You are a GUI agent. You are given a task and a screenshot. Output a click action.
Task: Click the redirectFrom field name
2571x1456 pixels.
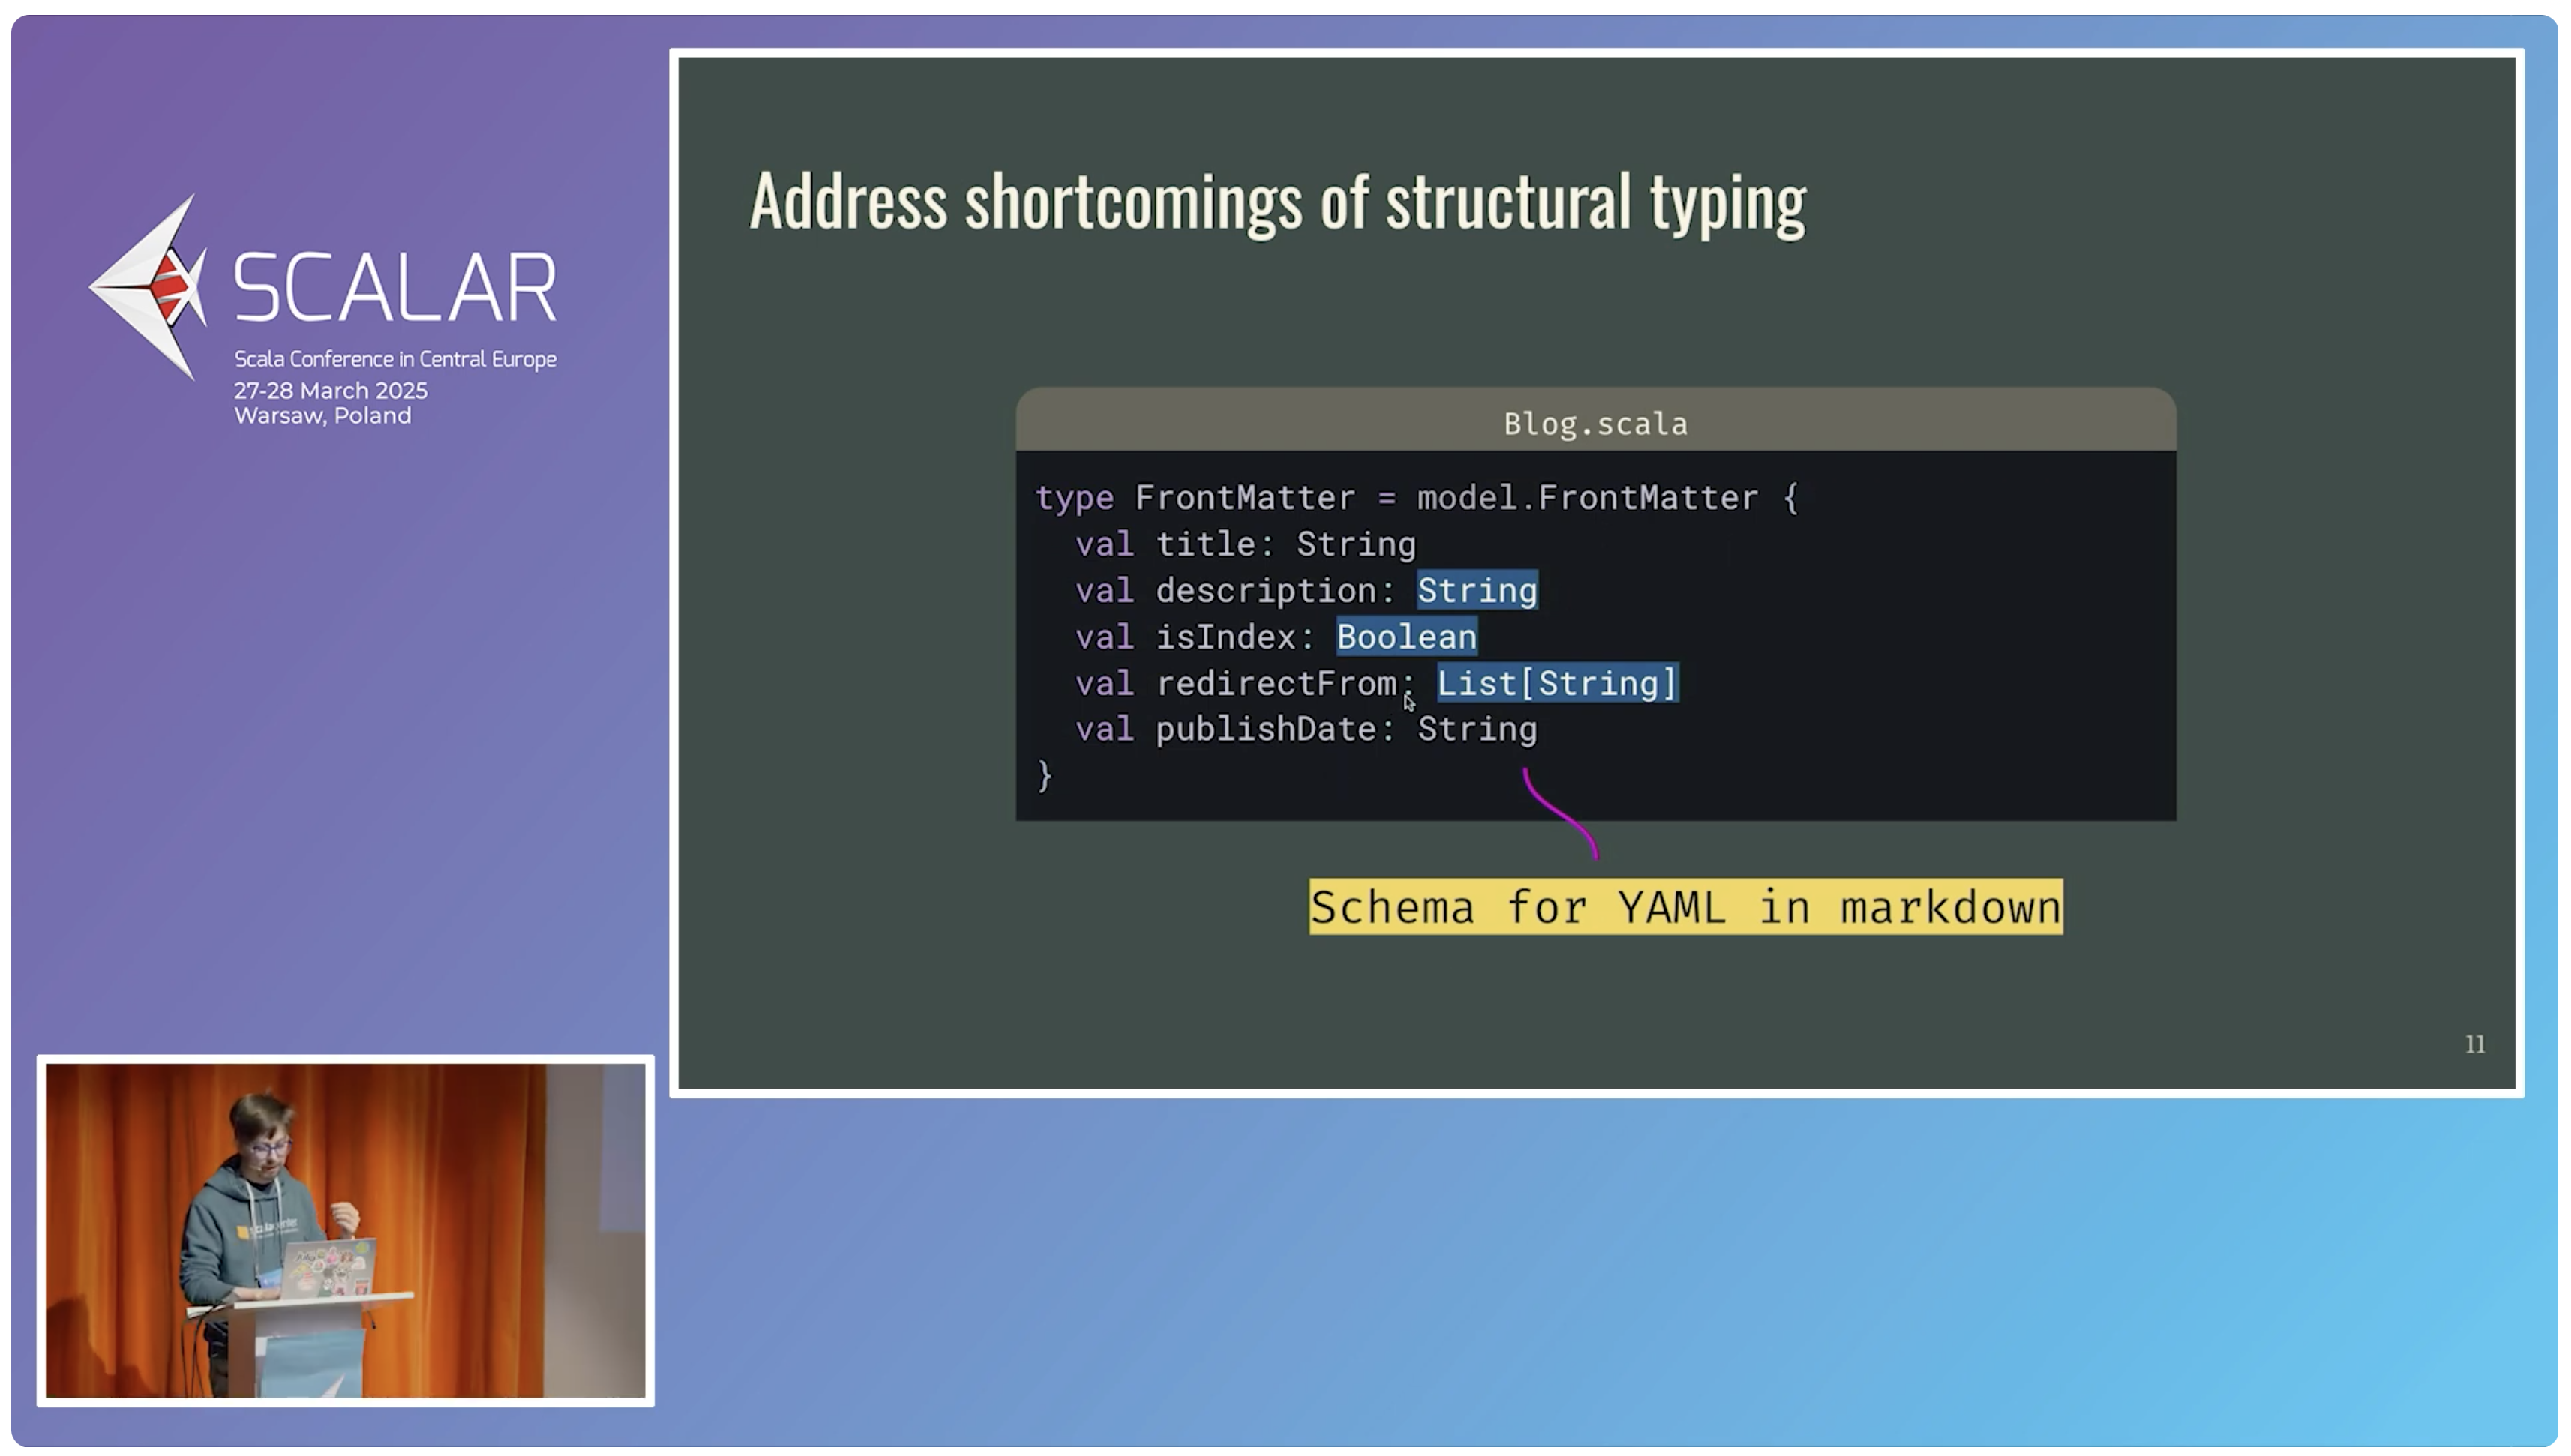click(x=1276, y=683)
